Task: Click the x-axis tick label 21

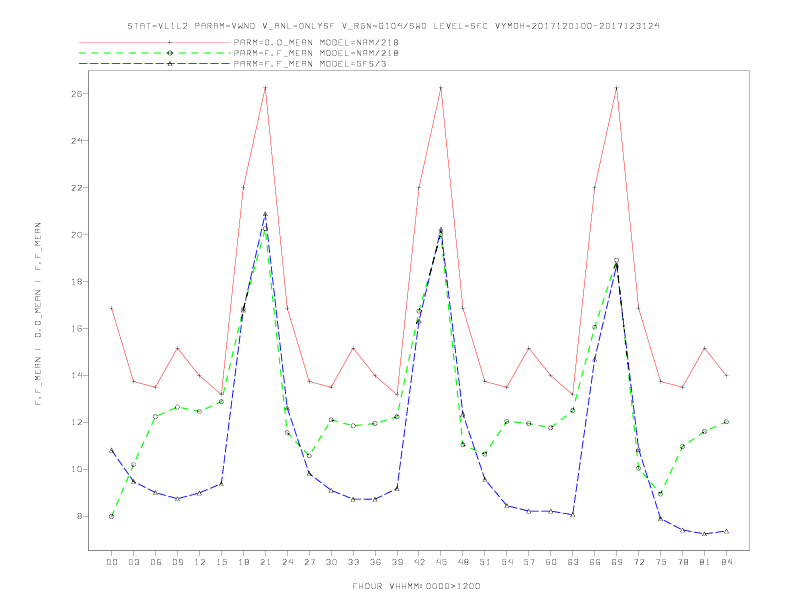Action: (265, 562)
